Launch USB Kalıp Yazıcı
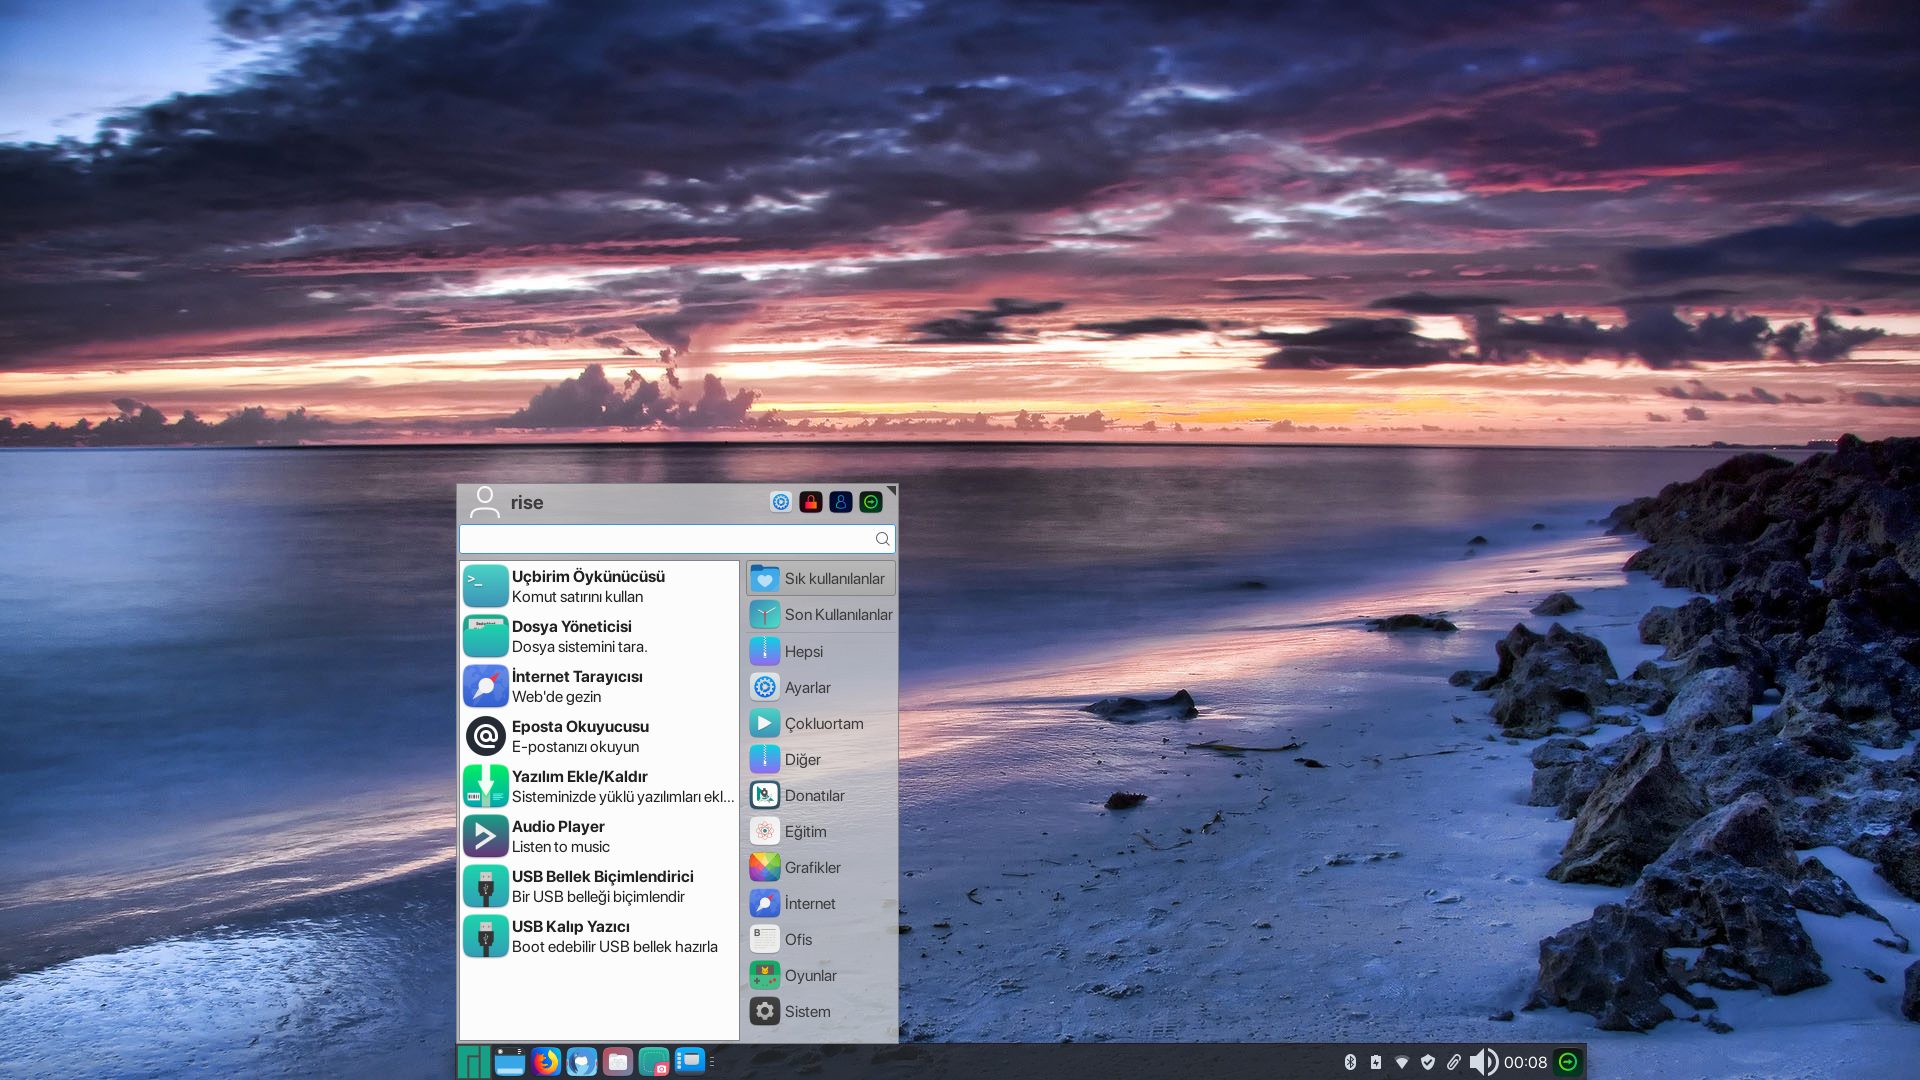The image size is (1920, 1080). coord(599,936)
